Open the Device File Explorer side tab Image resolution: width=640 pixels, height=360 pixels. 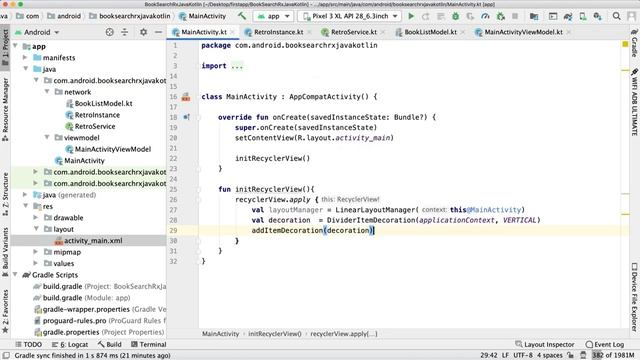click(x=634, y=297)
